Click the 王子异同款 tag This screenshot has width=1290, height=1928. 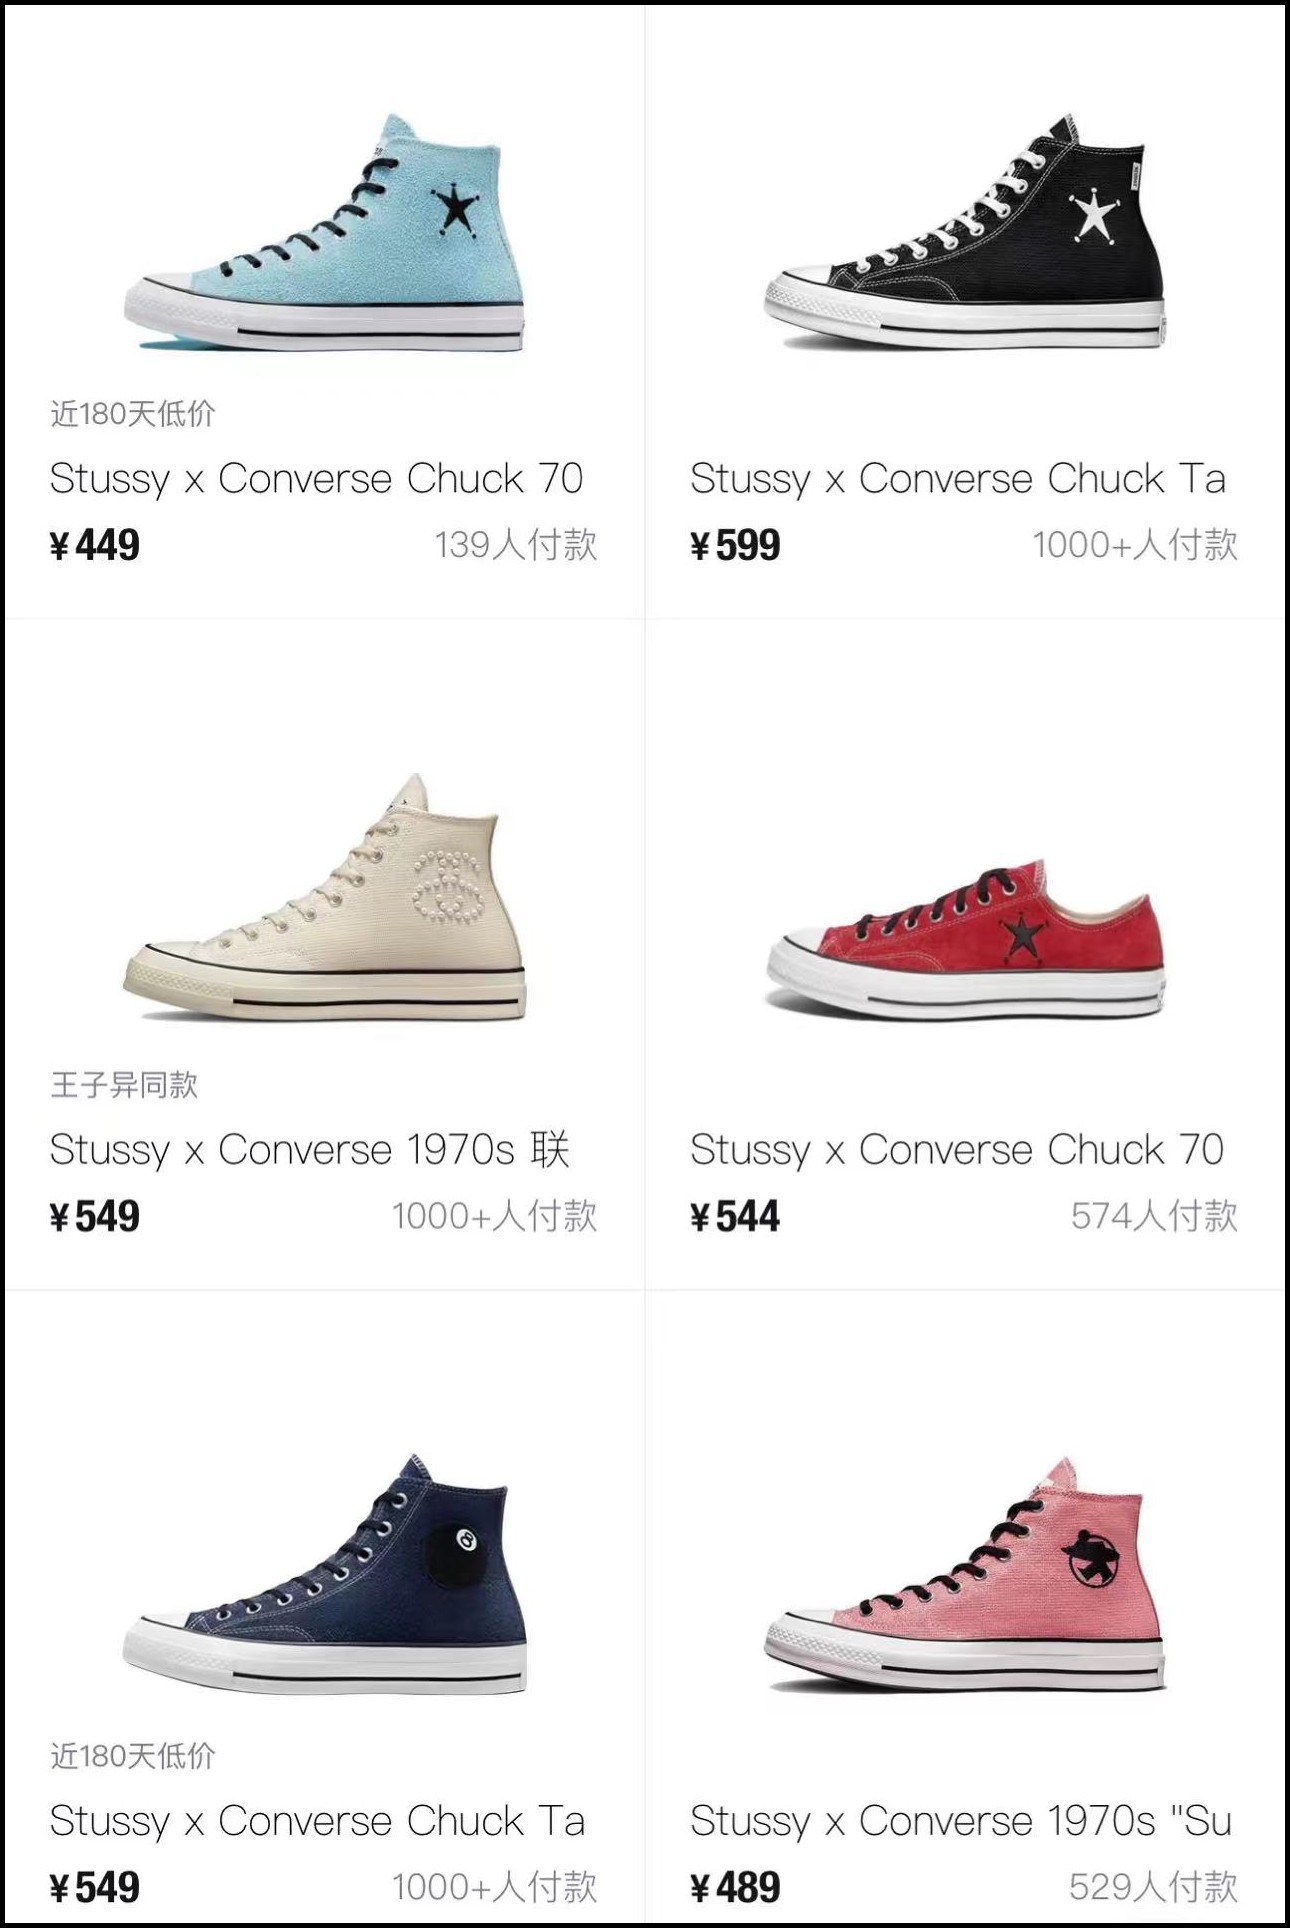pyautogui.click(x=124, y=1084)
